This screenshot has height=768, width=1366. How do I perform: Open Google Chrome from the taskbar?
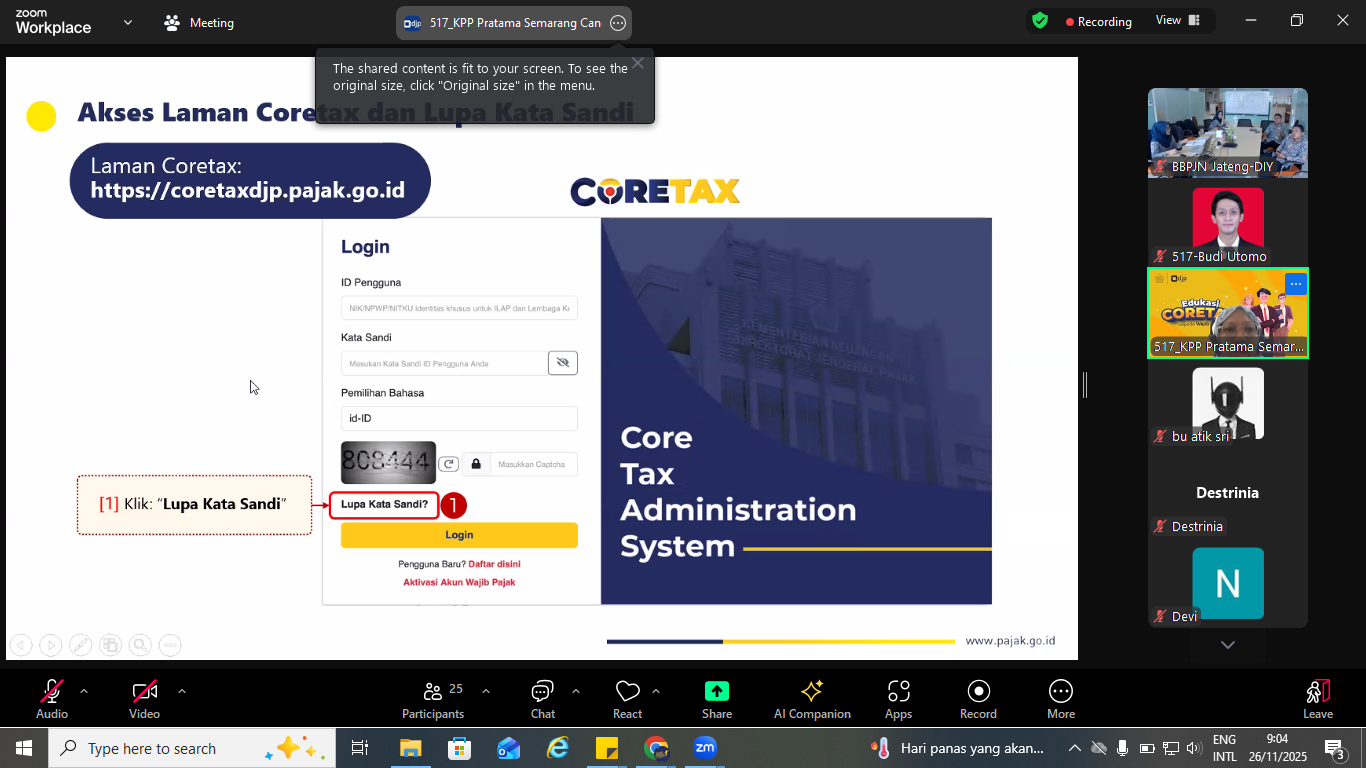(656, 748)
